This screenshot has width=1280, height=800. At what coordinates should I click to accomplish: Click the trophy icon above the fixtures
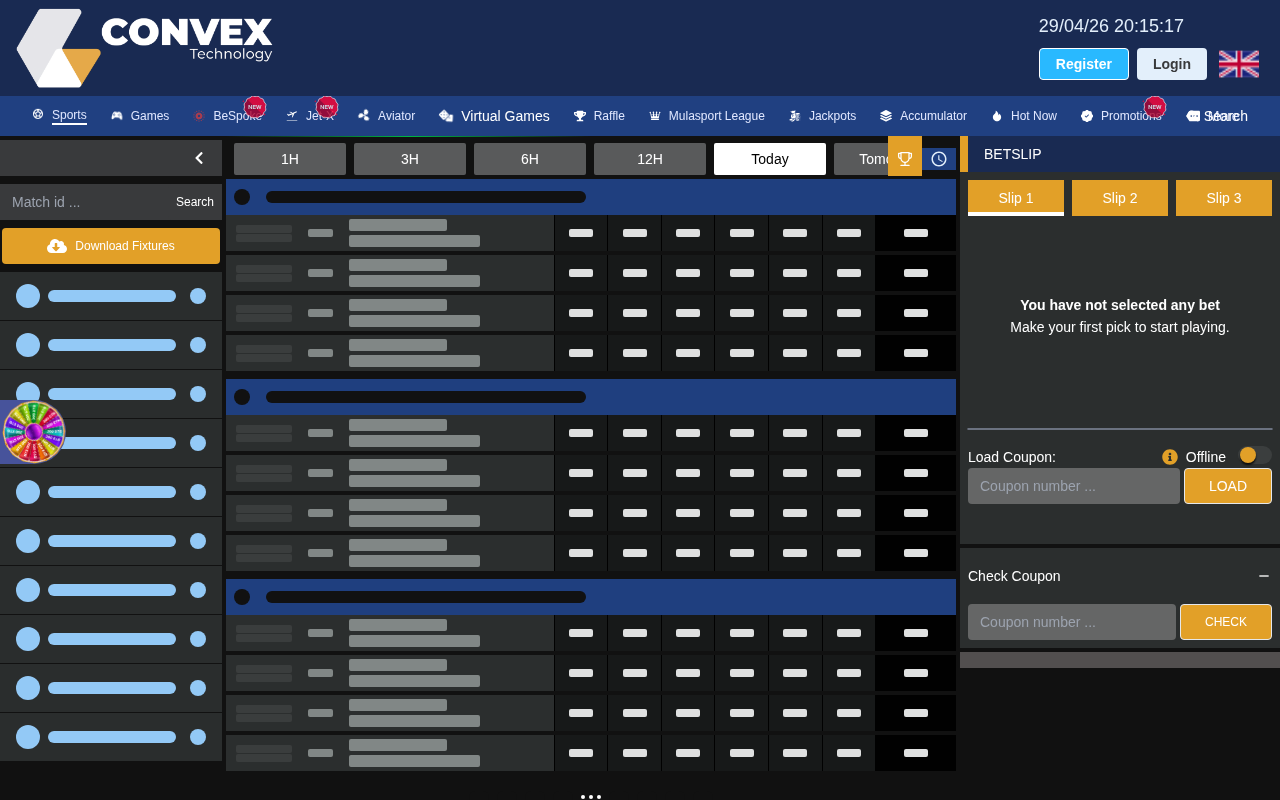point(905,158)
